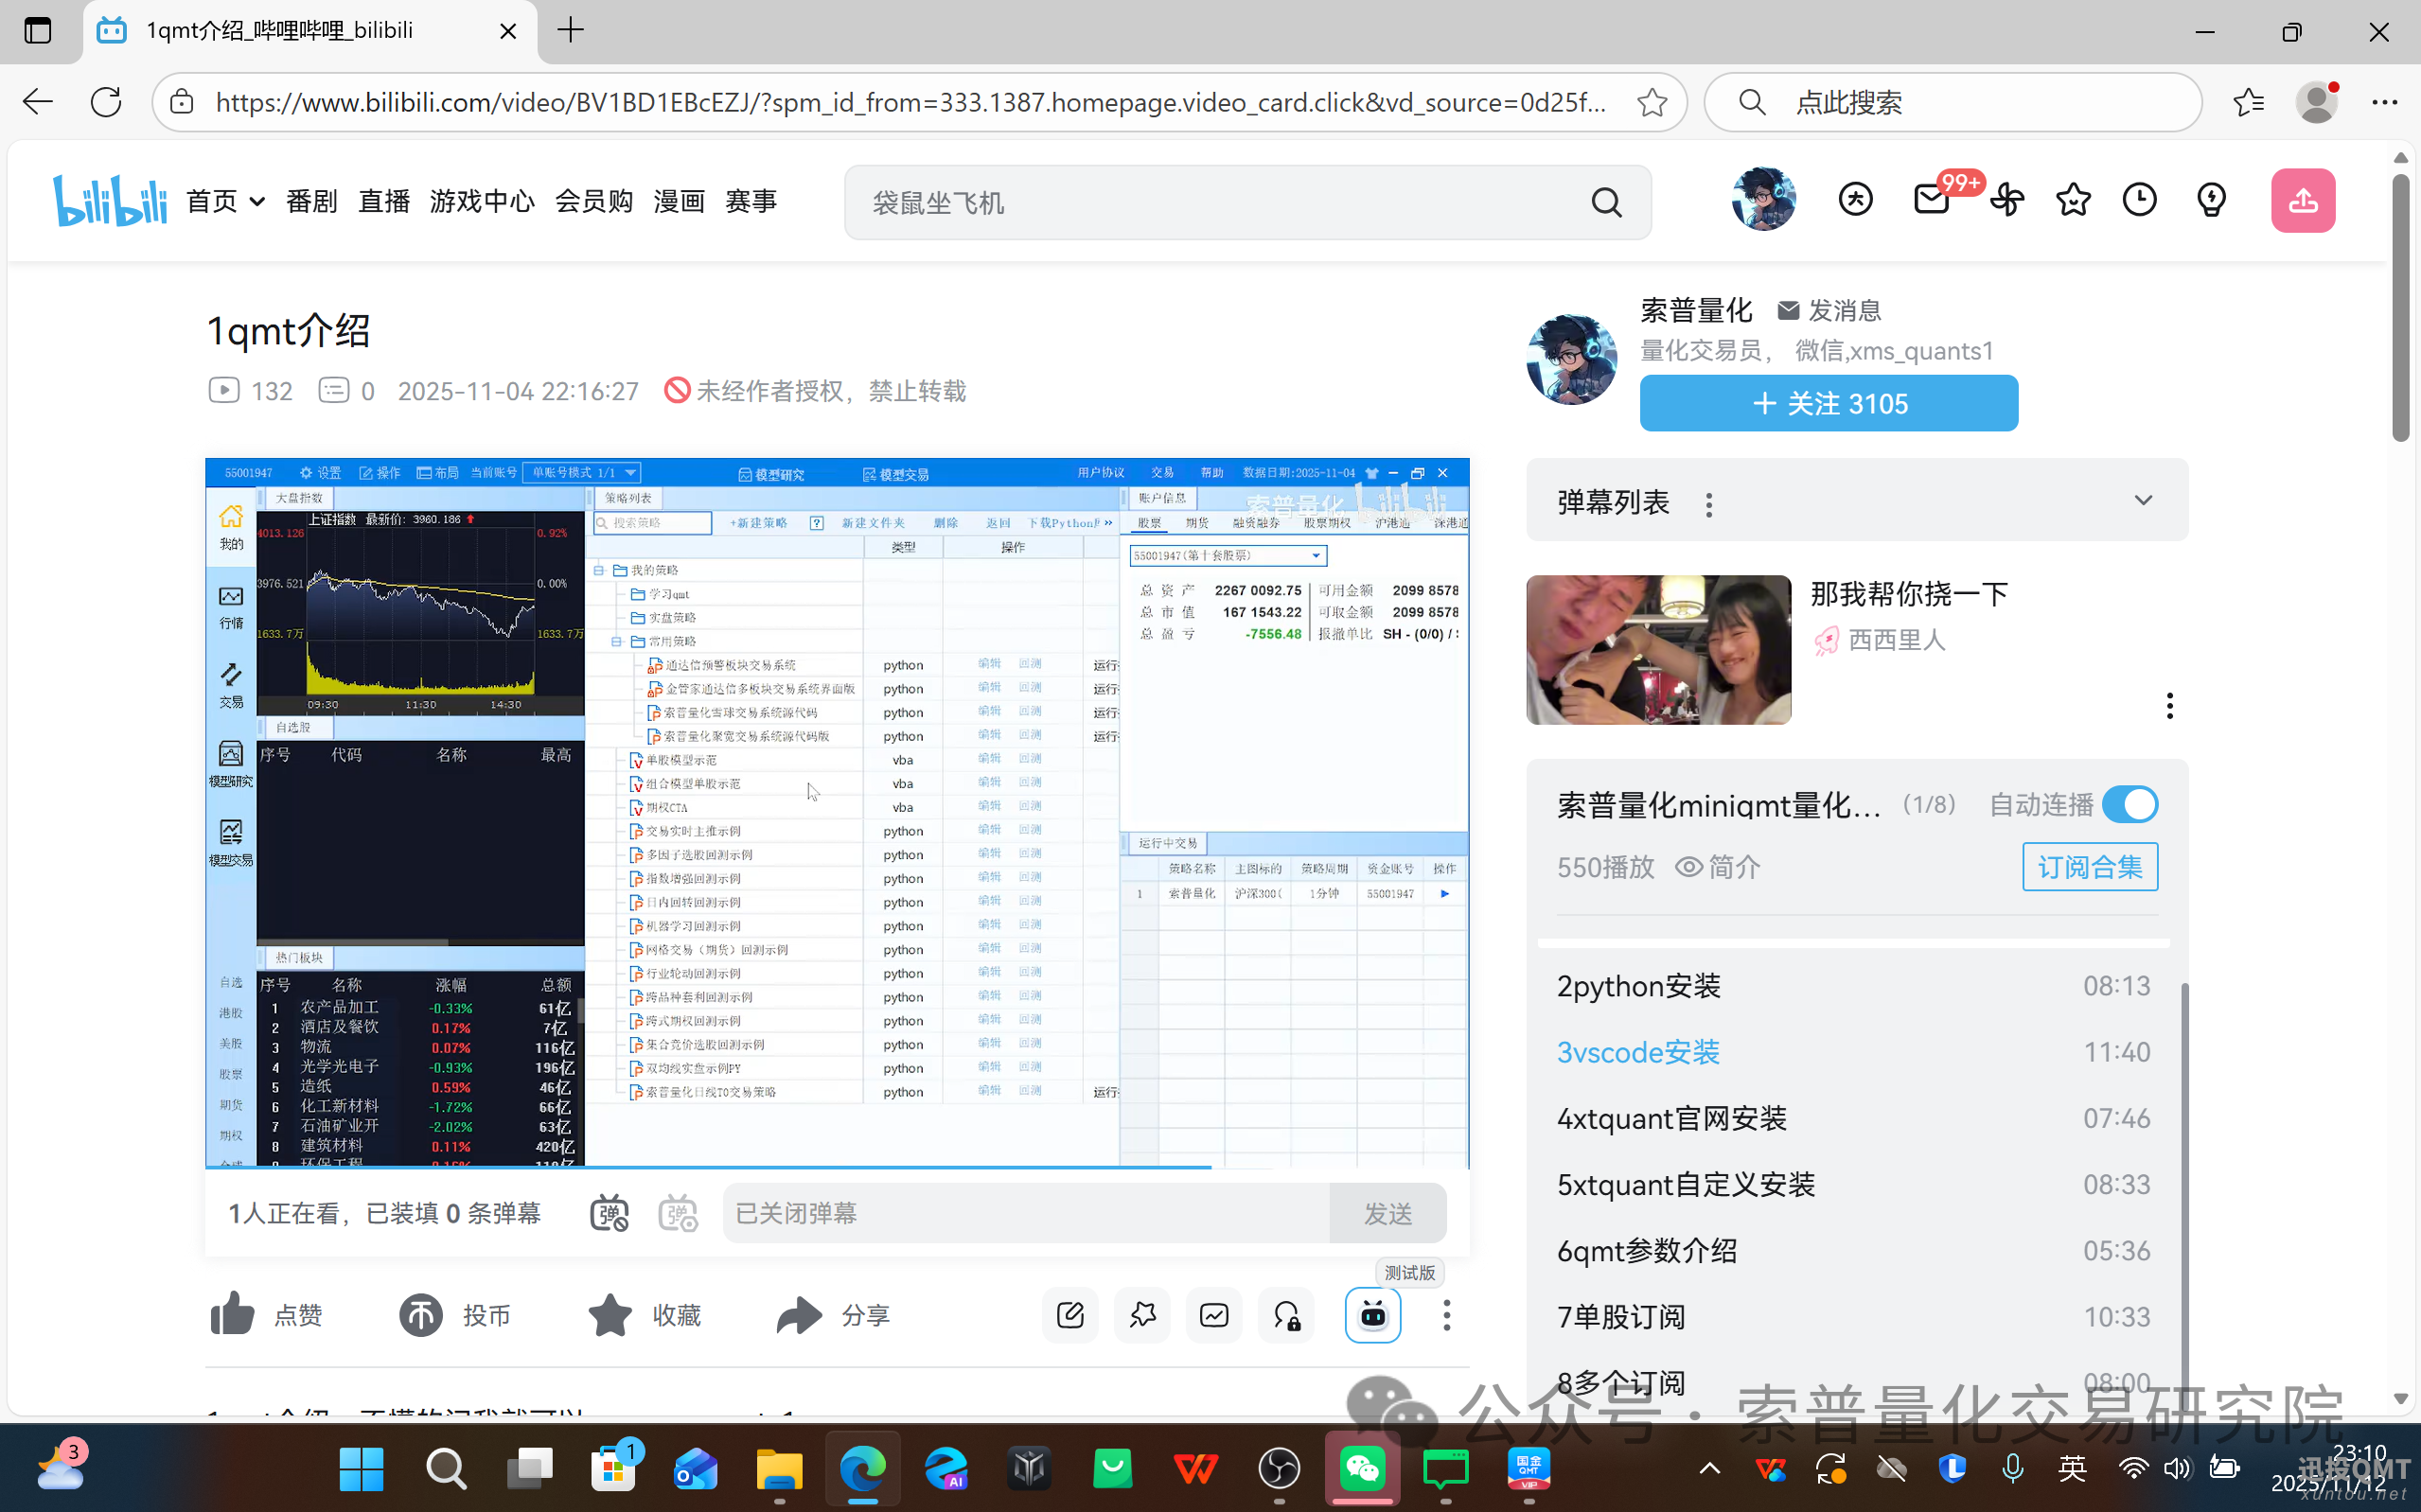Click the 关注 3105 follow button
This screenshot has height=1512, width=2421.
click(1828, 403)
